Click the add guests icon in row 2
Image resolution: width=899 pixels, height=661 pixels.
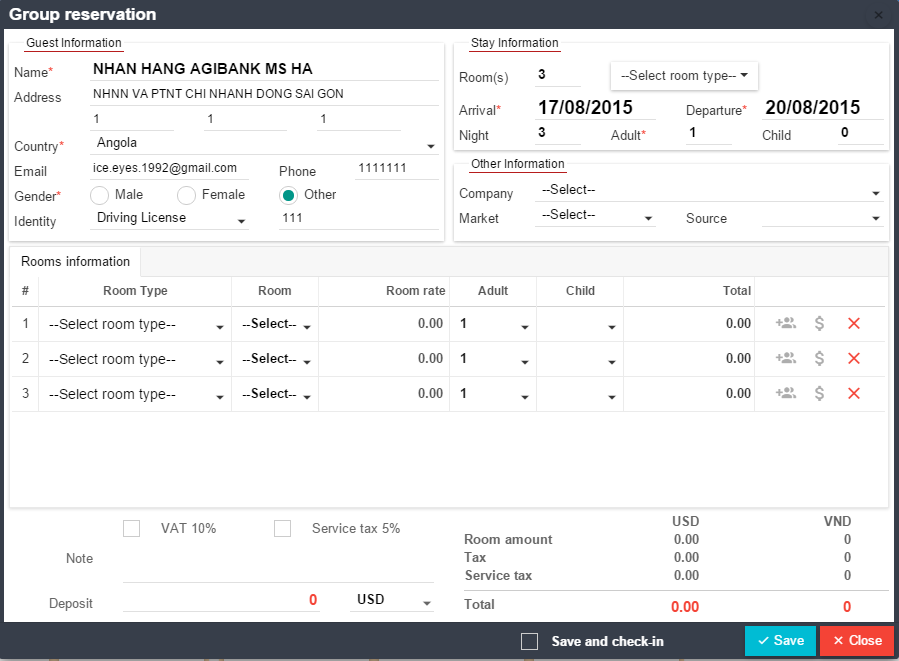(x=786, y=359)
